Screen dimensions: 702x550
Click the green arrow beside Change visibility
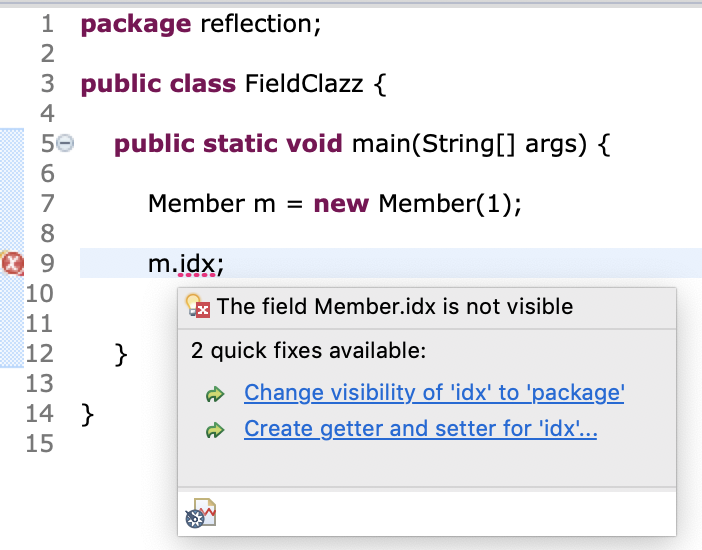coord(215,394)
